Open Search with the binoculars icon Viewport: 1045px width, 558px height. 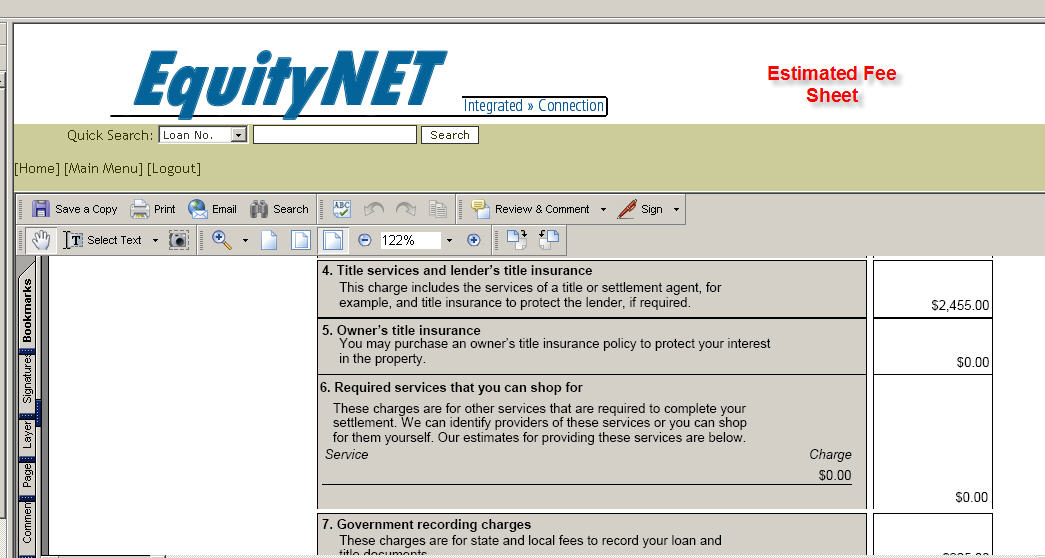(259, 209)
